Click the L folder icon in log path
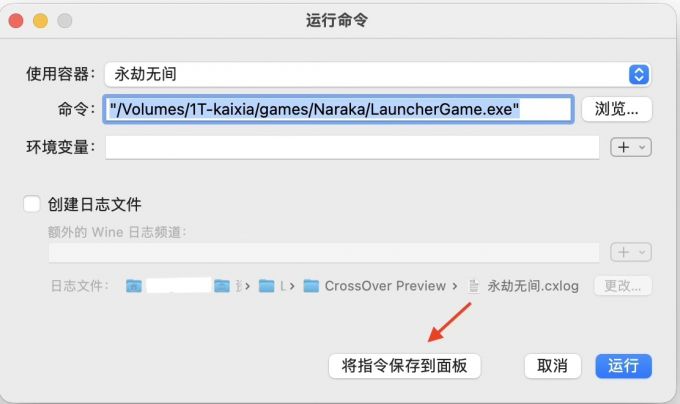 266,286
